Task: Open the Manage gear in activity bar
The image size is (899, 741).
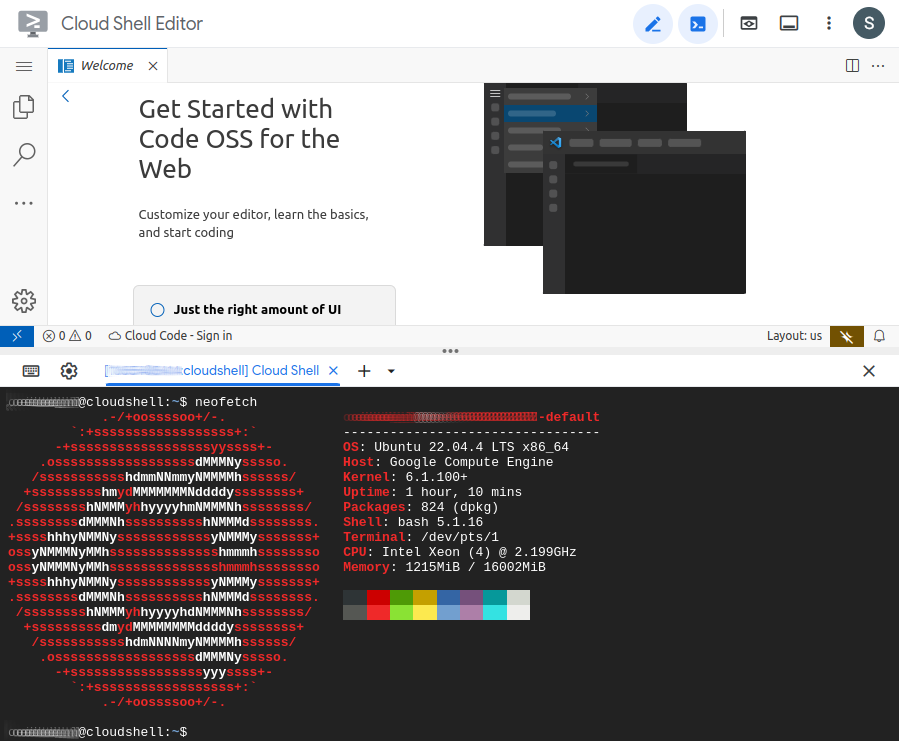Action: (24, 301)
